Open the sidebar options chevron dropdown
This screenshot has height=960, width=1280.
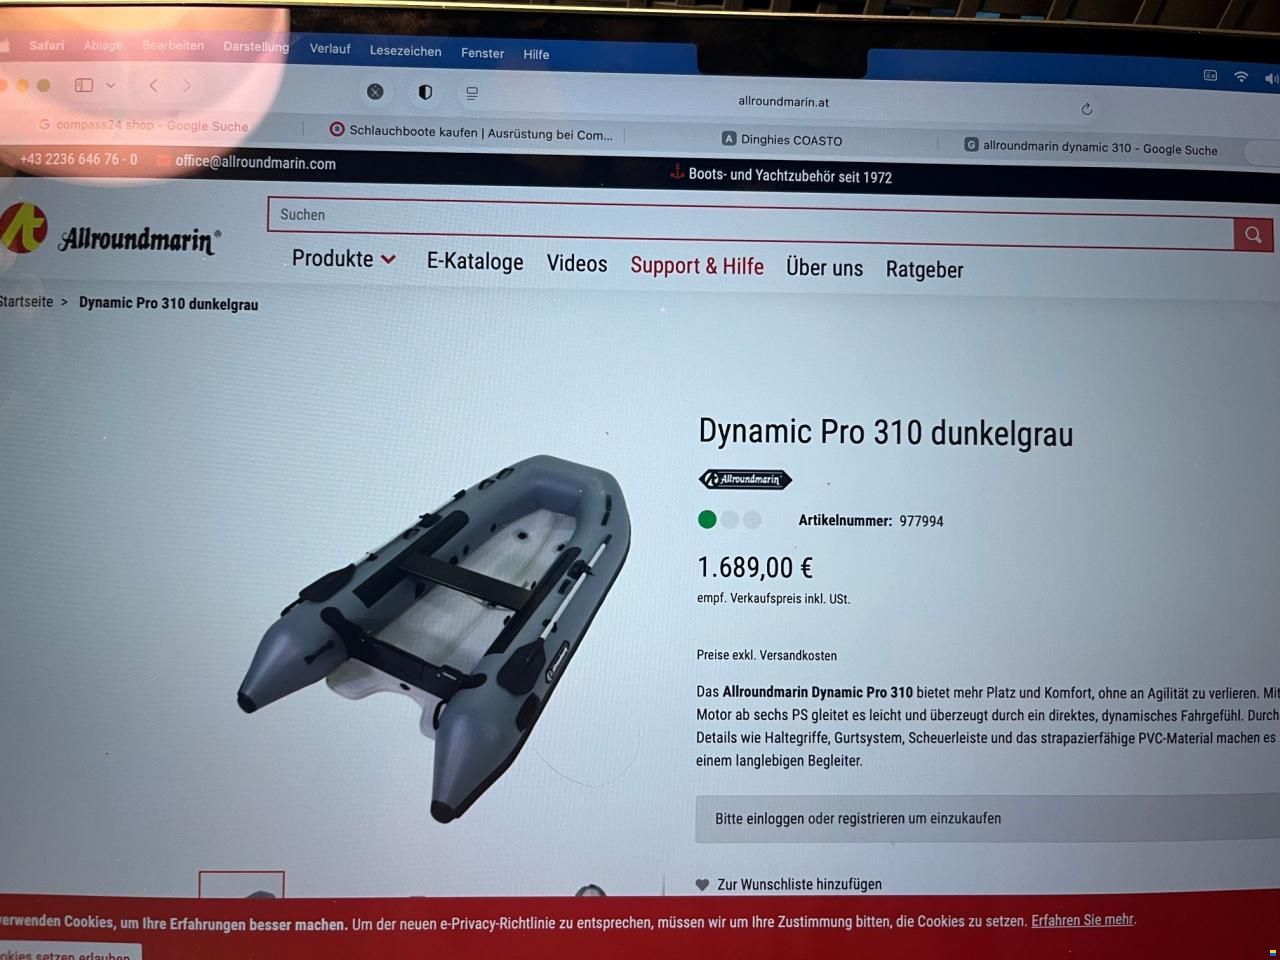[111, 85]
